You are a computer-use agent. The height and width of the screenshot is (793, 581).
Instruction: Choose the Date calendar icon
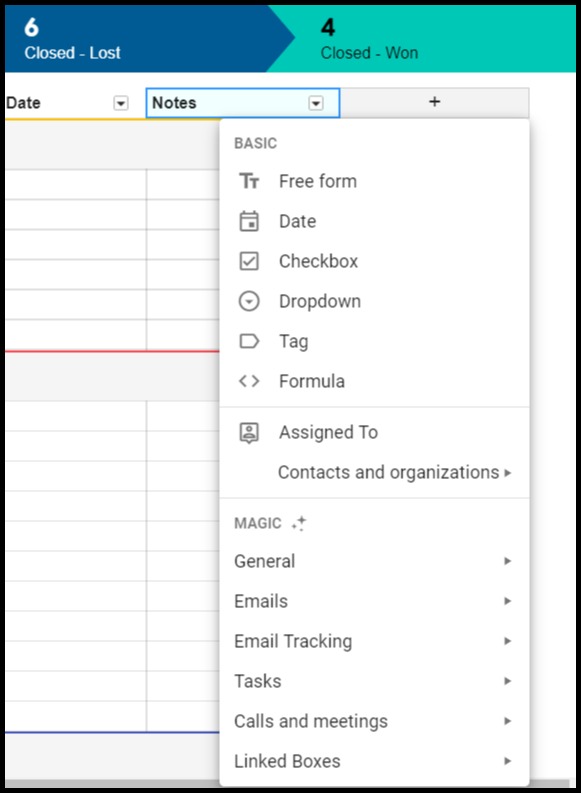pyautogui.click(x=249, y=221)
